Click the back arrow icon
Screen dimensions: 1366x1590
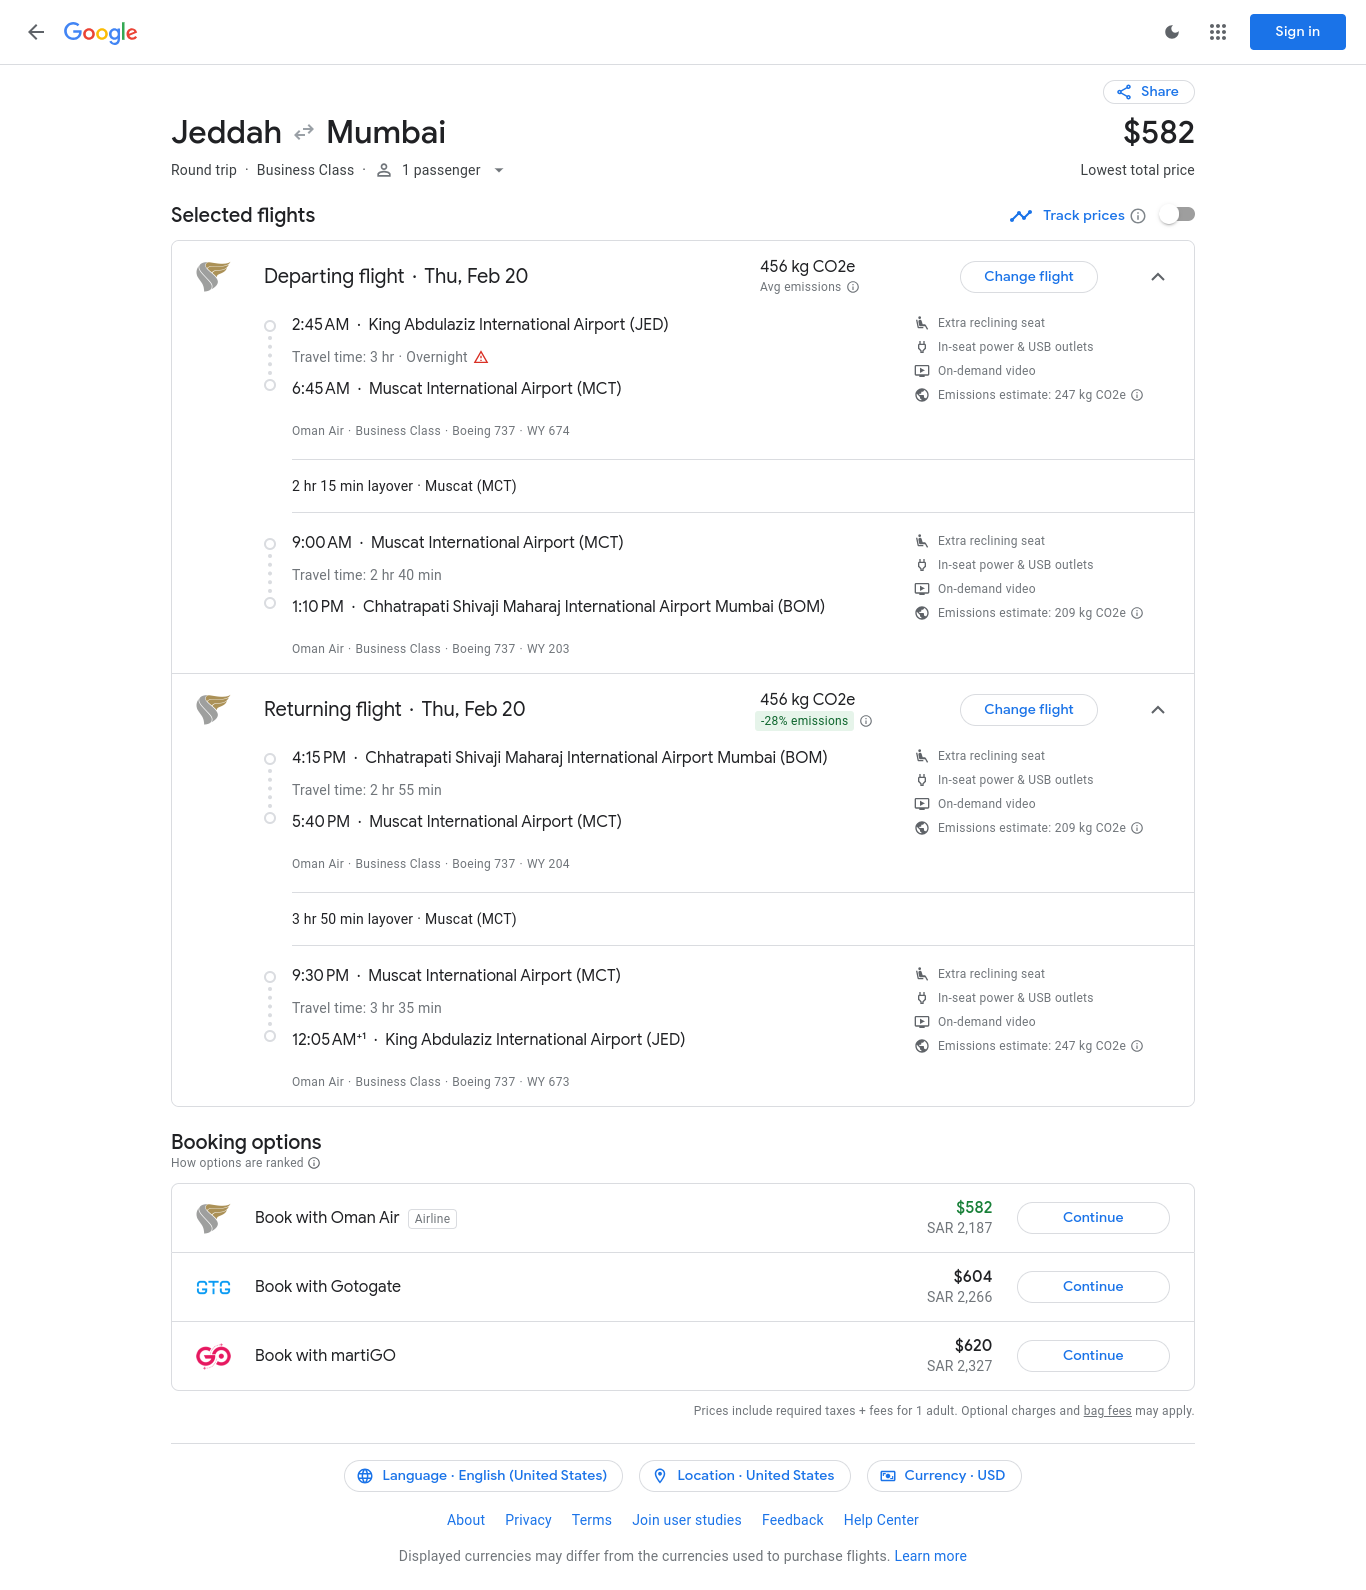tap(36, 32)
